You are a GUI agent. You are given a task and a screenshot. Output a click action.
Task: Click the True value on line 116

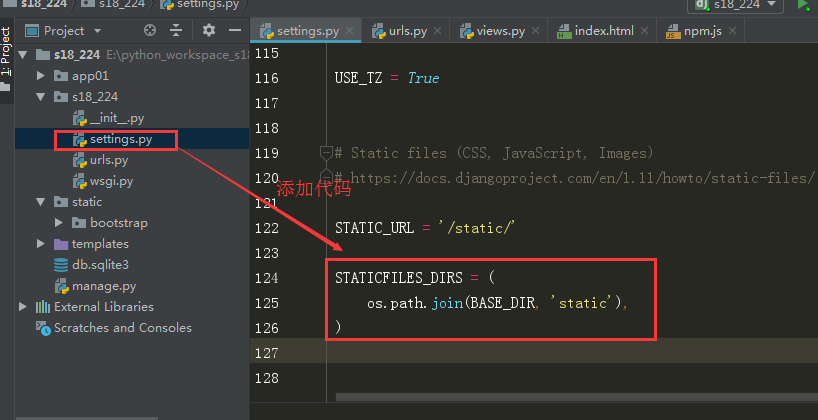coord(424,78)
